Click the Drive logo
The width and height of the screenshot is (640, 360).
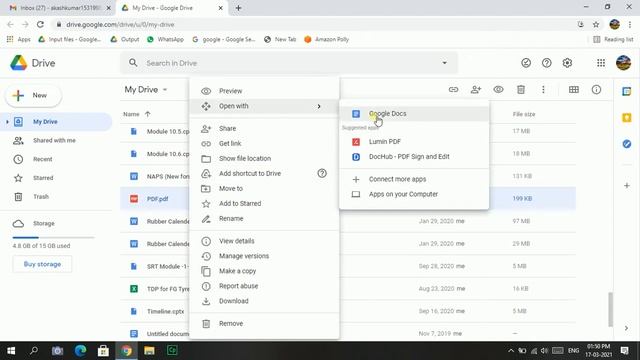(33, 63)
